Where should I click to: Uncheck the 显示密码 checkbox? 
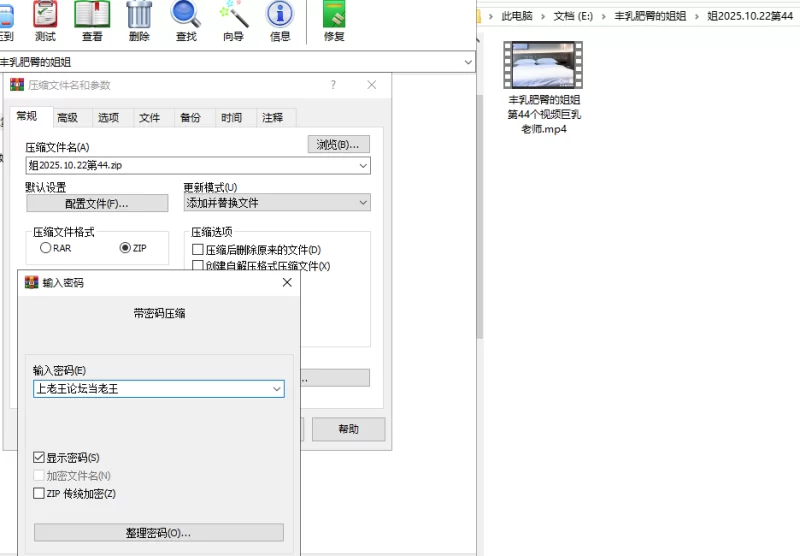[39, 457]
